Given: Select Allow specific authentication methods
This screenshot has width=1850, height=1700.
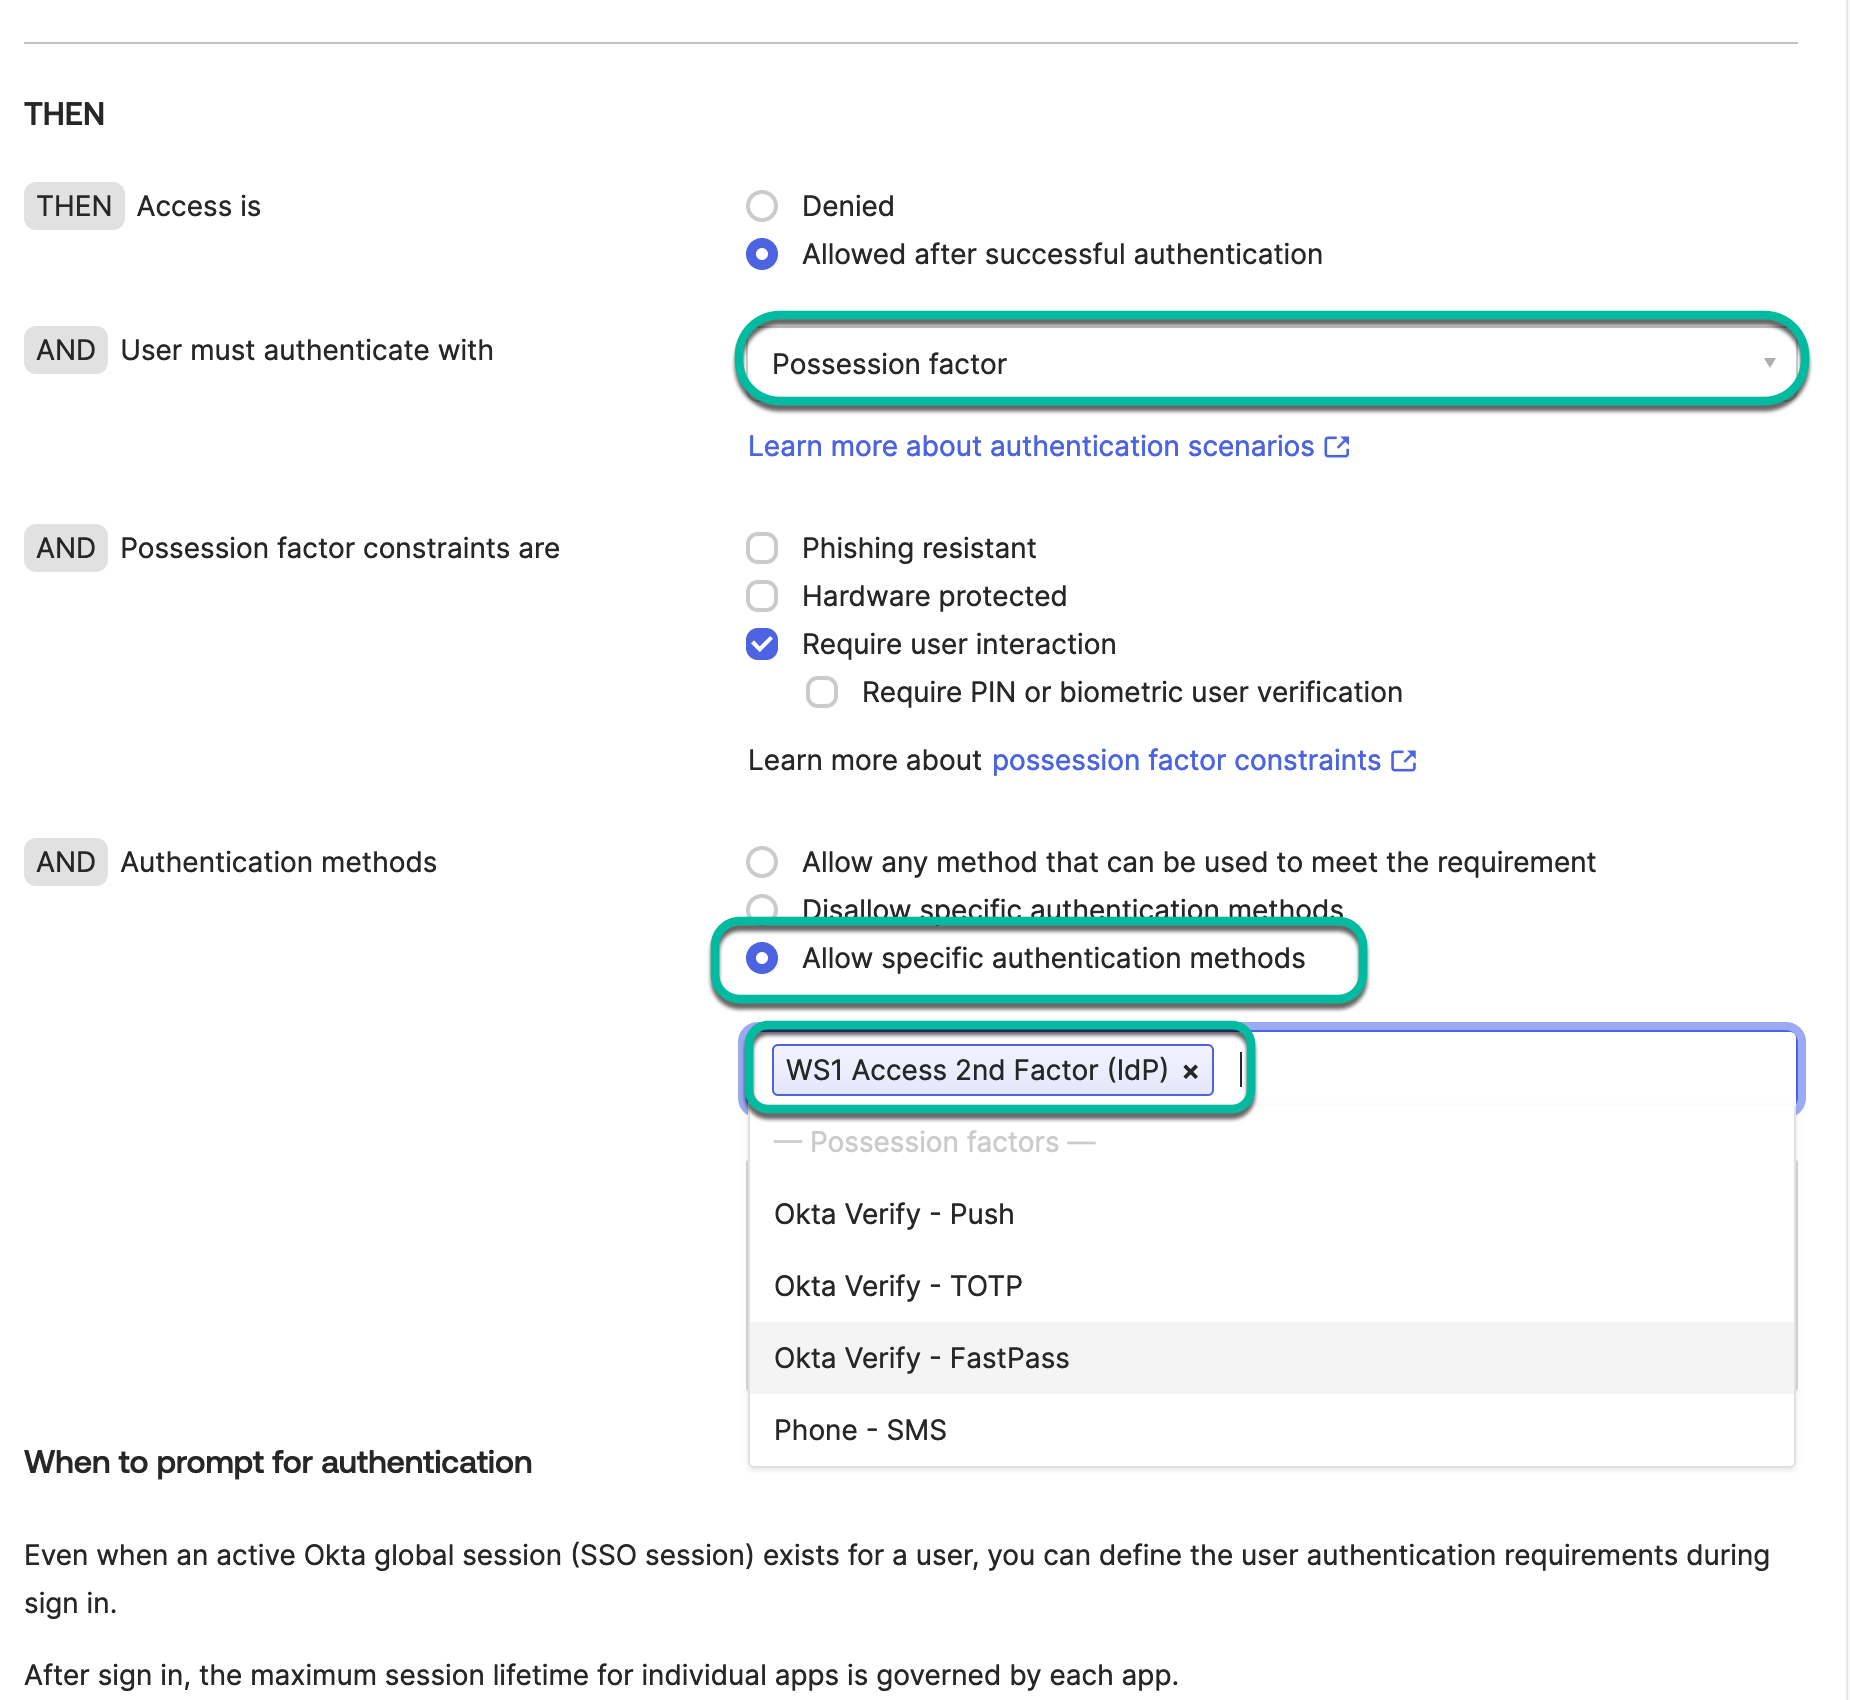Looking at the screenshot, I should pyautogui.click(x=763, y=958).
